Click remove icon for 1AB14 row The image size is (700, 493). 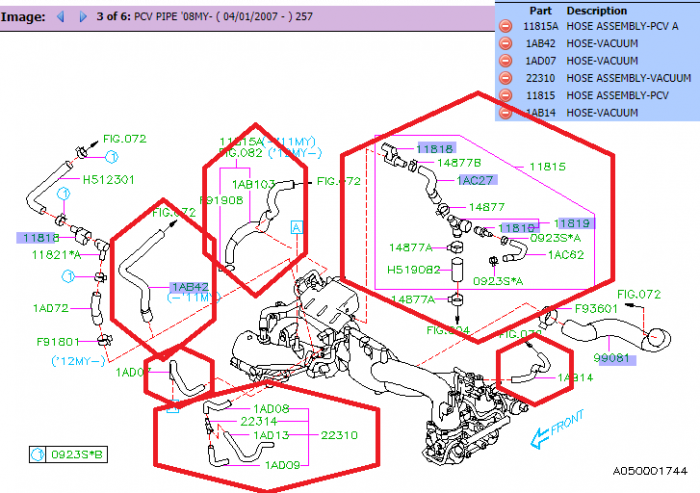tap(507, 113)
